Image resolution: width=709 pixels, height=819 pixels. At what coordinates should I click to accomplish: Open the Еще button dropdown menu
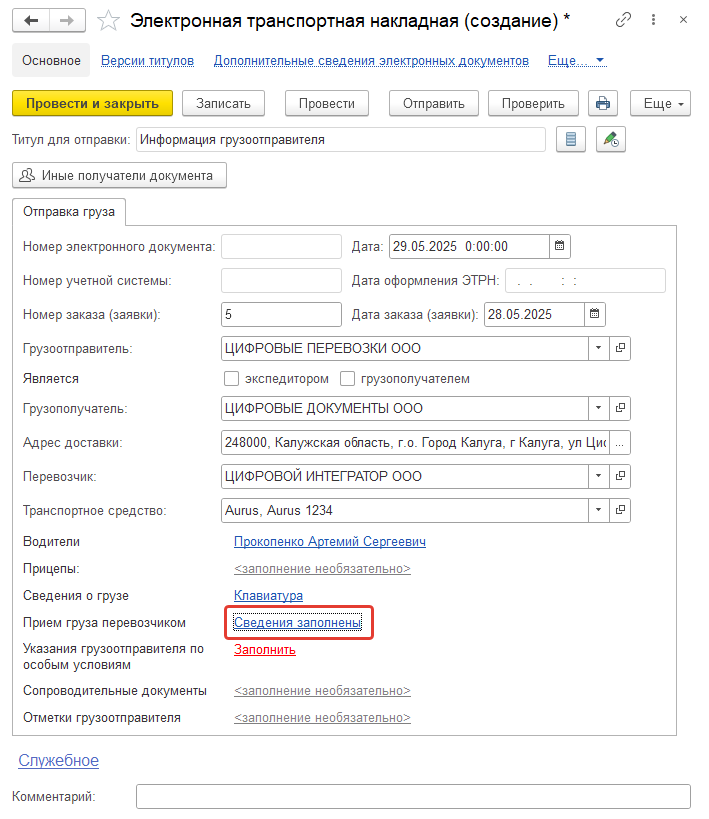[660, 103]
